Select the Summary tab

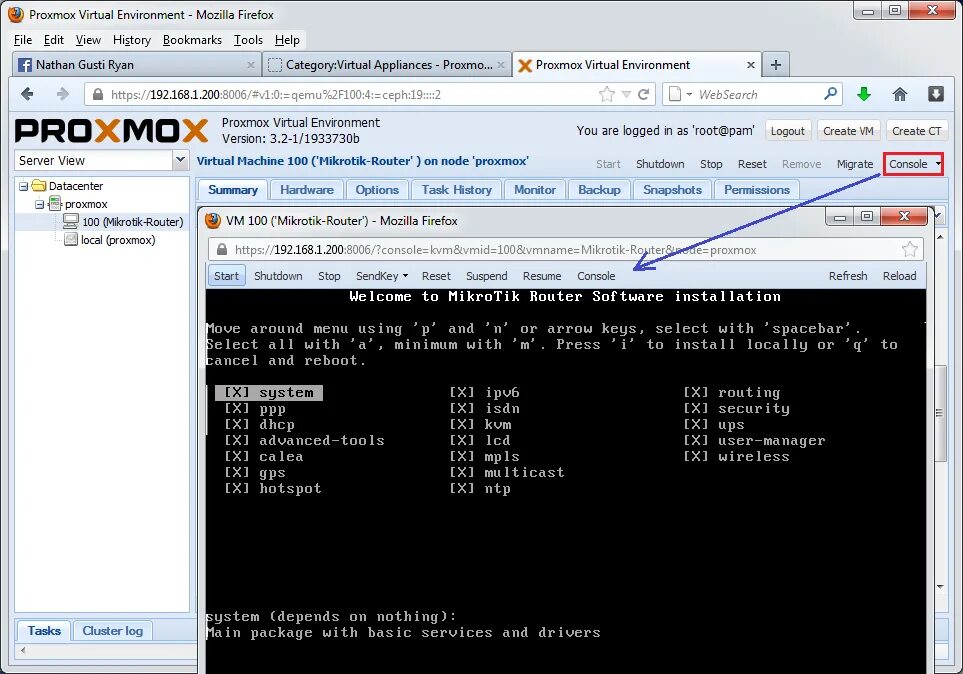click(233, 190)
